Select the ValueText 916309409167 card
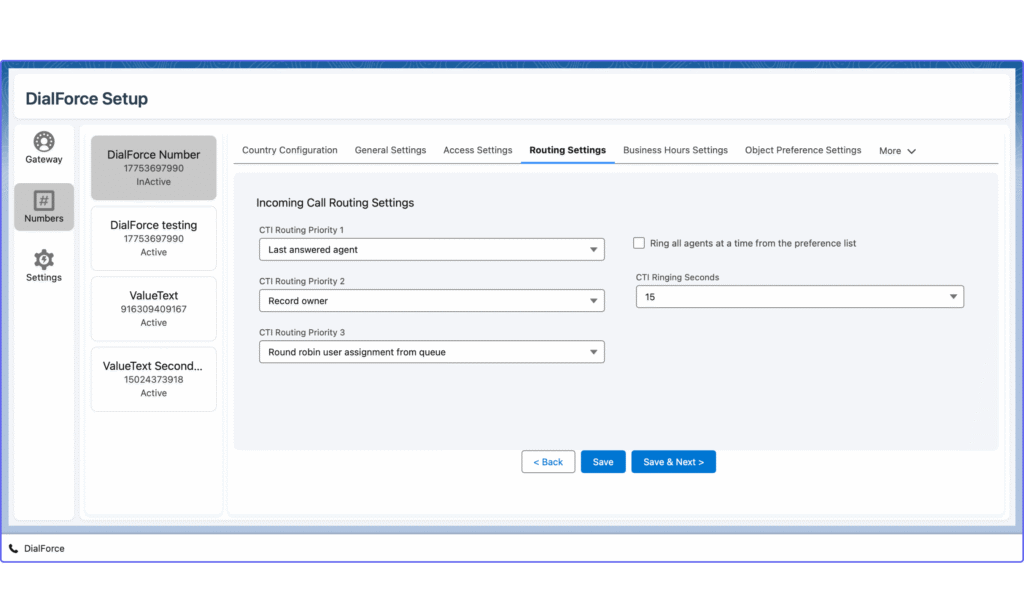 [x=153, y=309]
